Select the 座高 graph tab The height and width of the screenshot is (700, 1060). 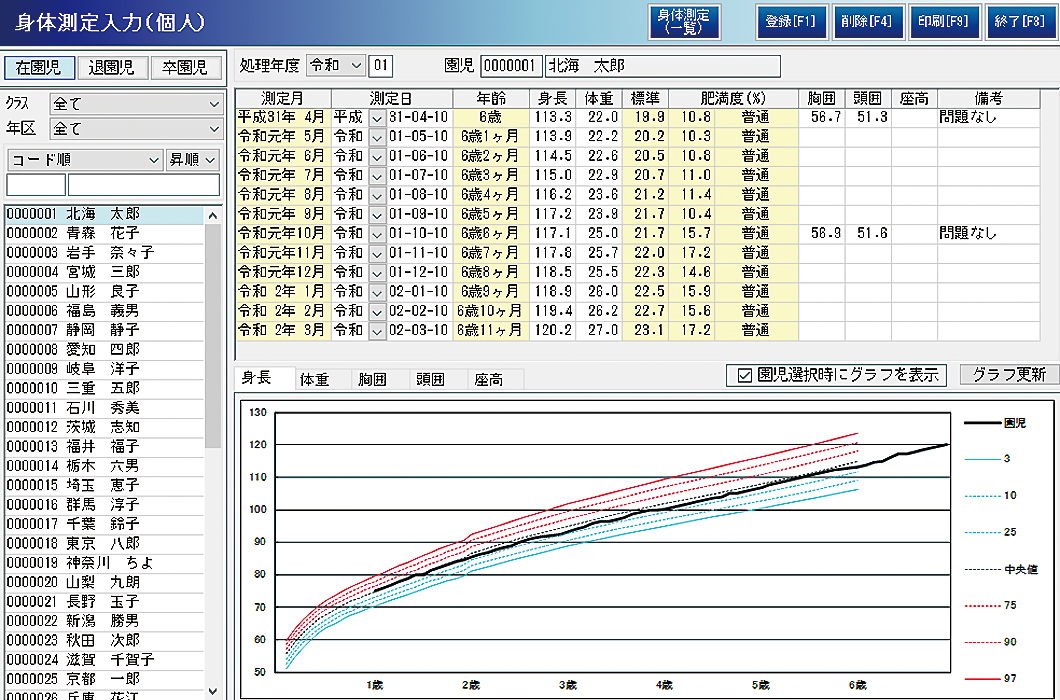click(x=488, y=379)
